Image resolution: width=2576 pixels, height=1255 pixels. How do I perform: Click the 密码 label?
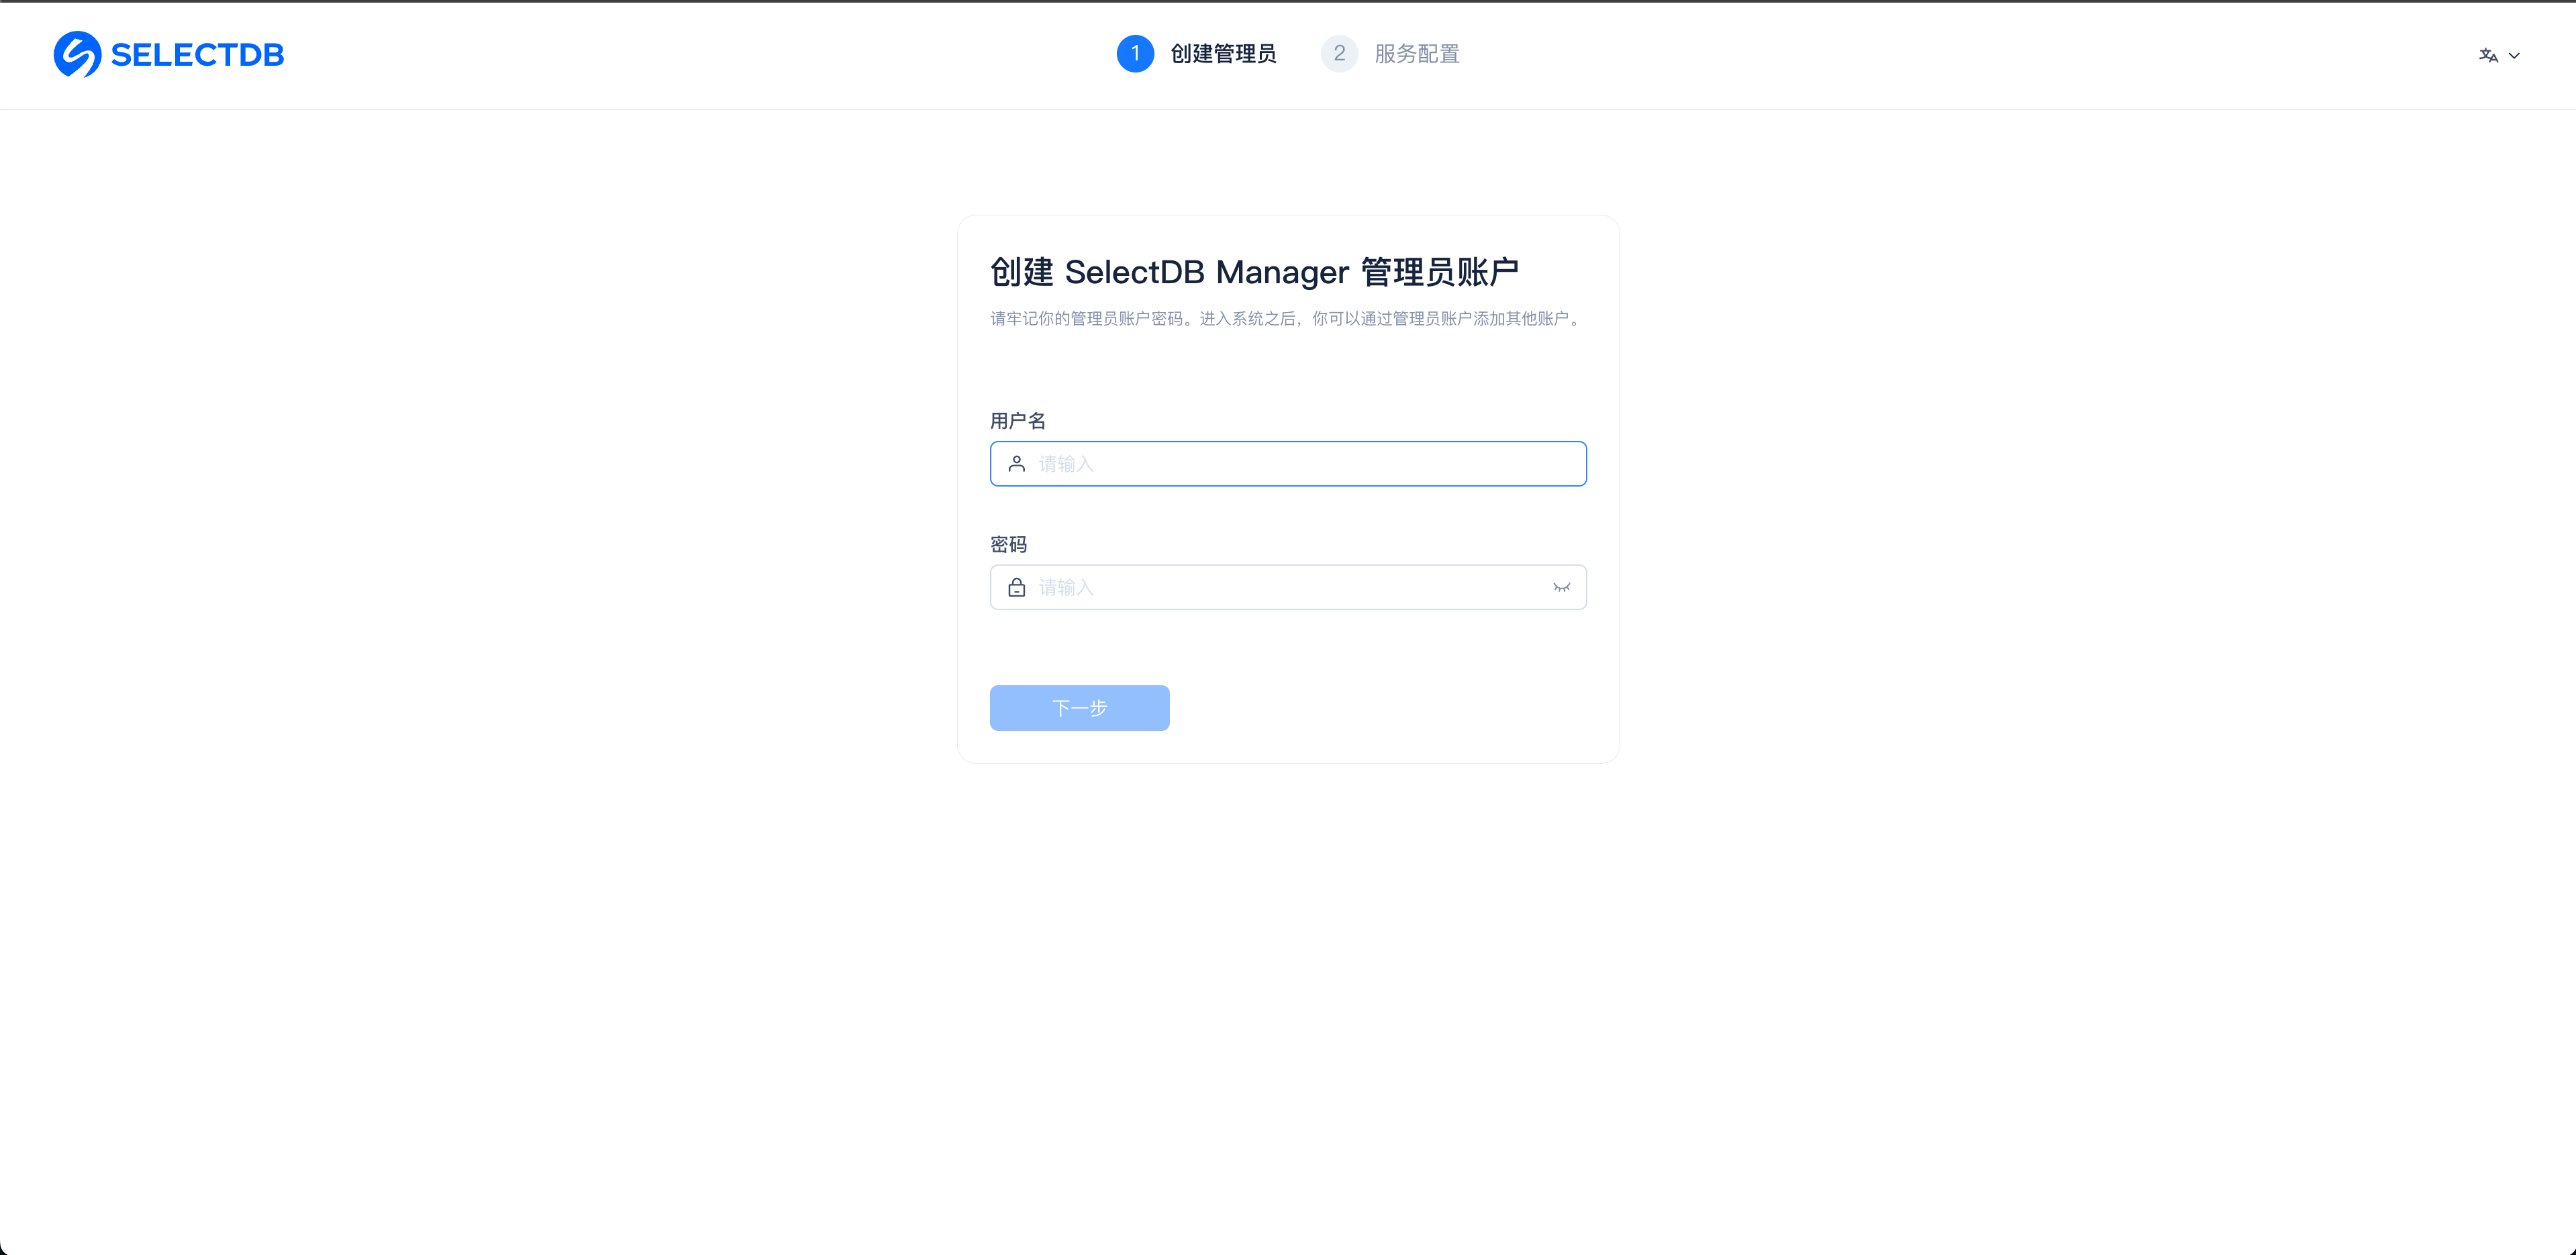tap(1009, 544)
